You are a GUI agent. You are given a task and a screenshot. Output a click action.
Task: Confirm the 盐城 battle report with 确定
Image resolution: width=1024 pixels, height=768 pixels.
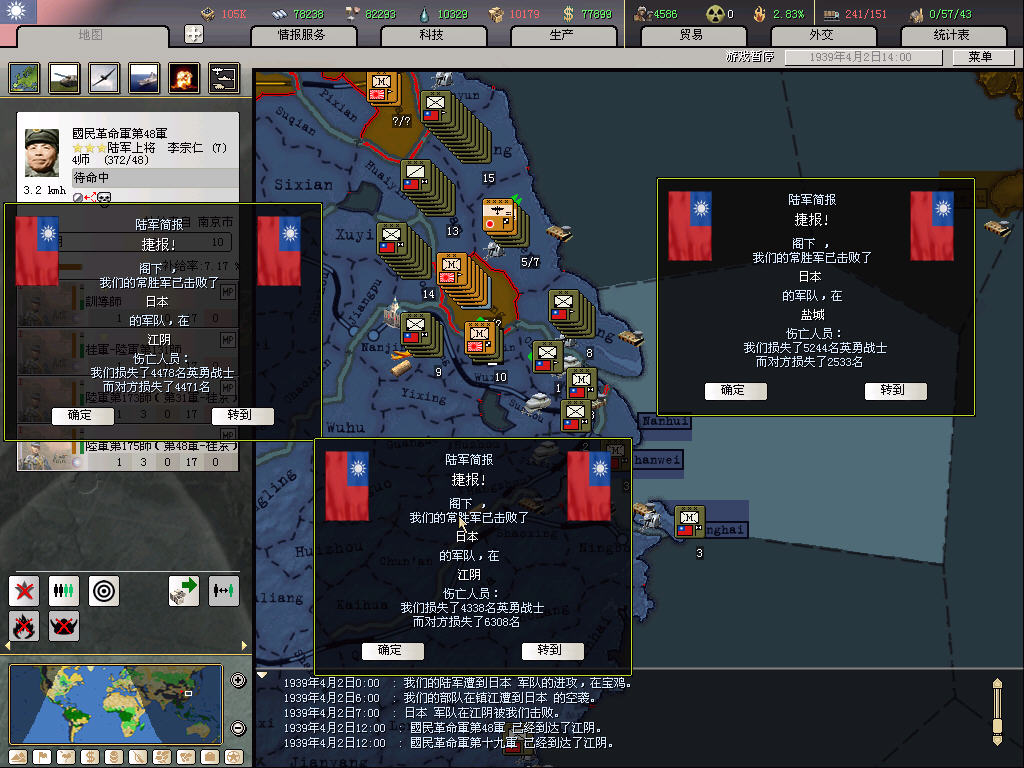coord(735,391)
